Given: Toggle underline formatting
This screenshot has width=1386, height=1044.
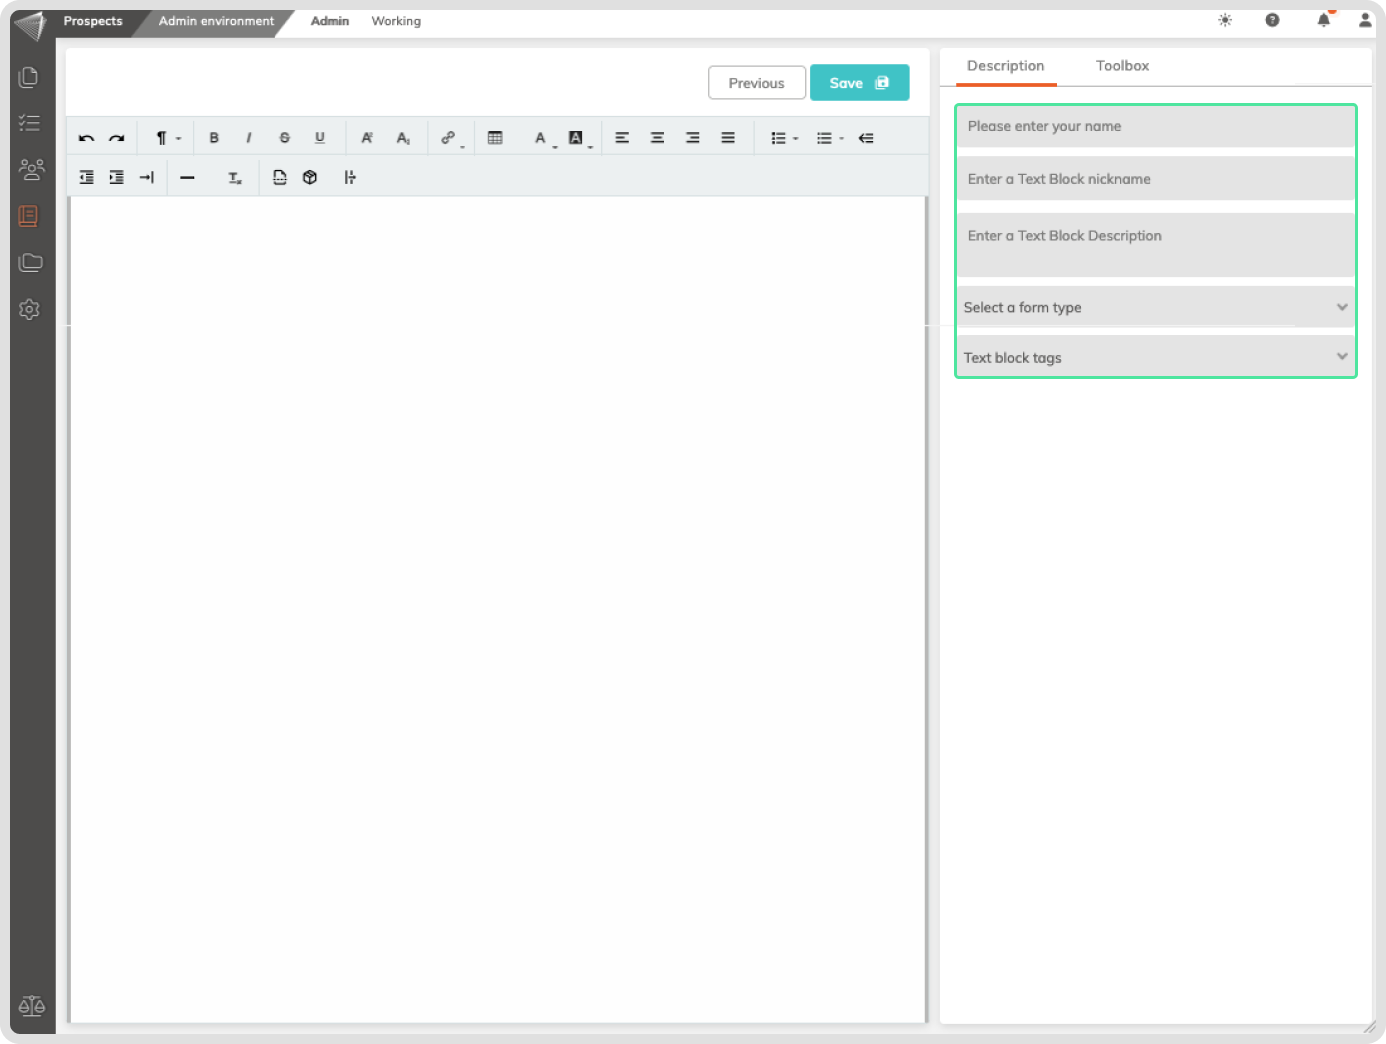Looking at the screenshot, I should point(320,138).
